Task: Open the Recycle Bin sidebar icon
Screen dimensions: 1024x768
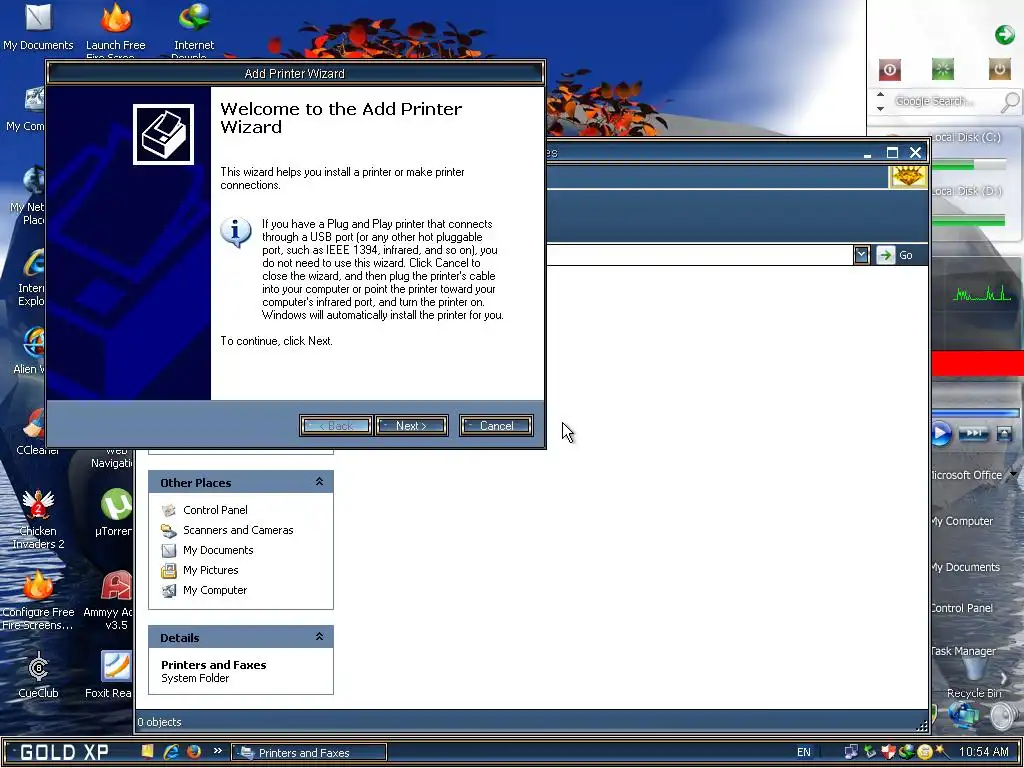Action: click(x=974, y=676)
